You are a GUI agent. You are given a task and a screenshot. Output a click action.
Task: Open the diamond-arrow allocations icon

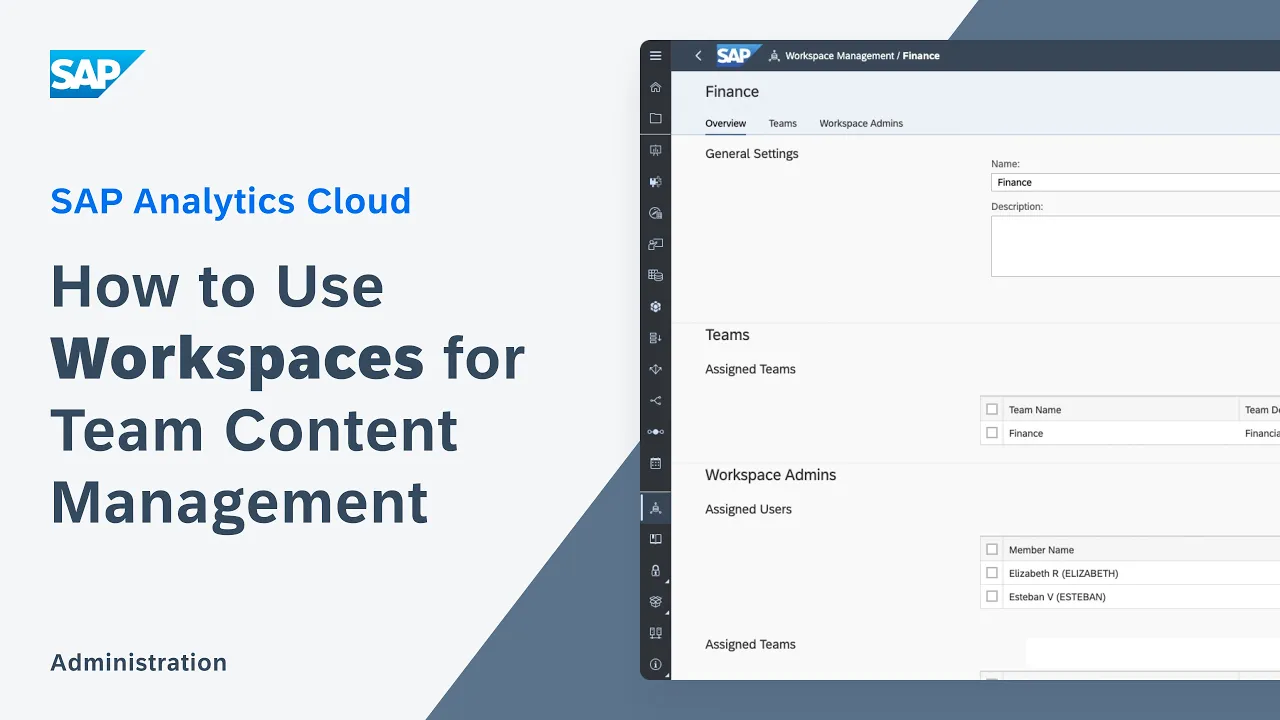coord(656,369)
